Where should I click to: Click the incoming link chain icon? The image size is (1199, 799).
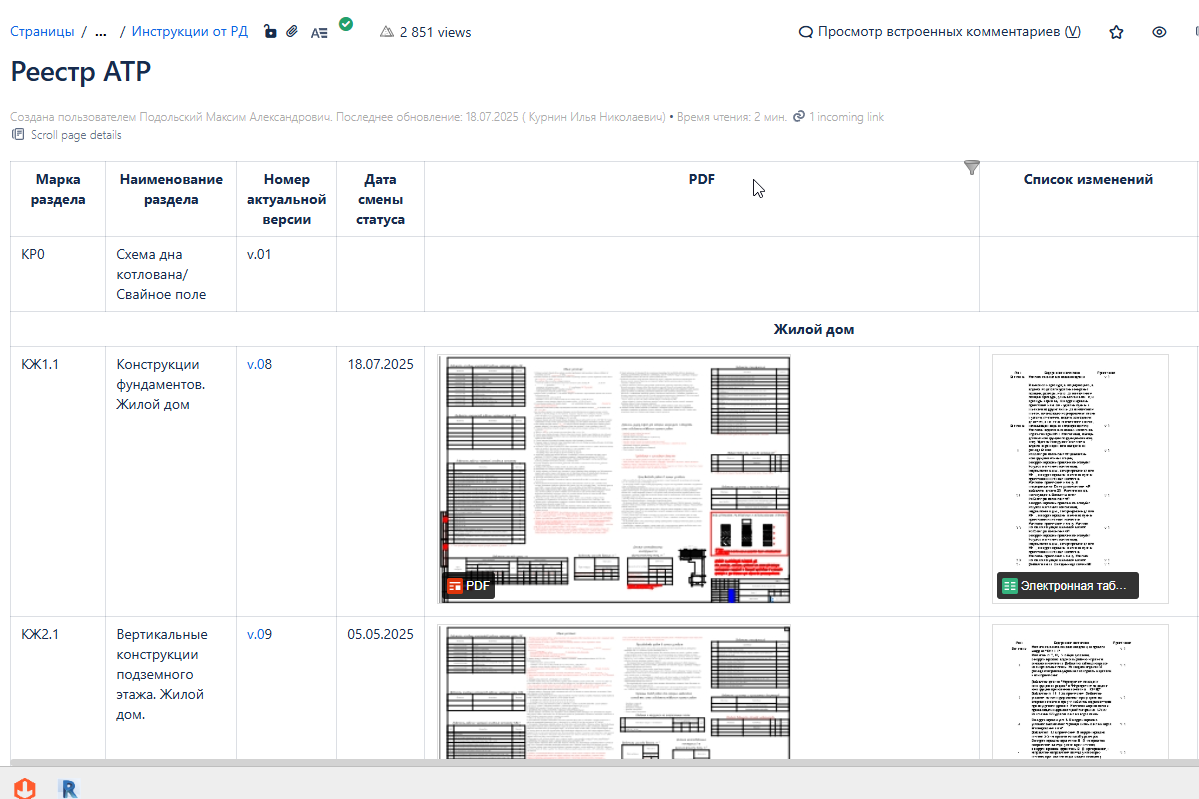point(799,116)
